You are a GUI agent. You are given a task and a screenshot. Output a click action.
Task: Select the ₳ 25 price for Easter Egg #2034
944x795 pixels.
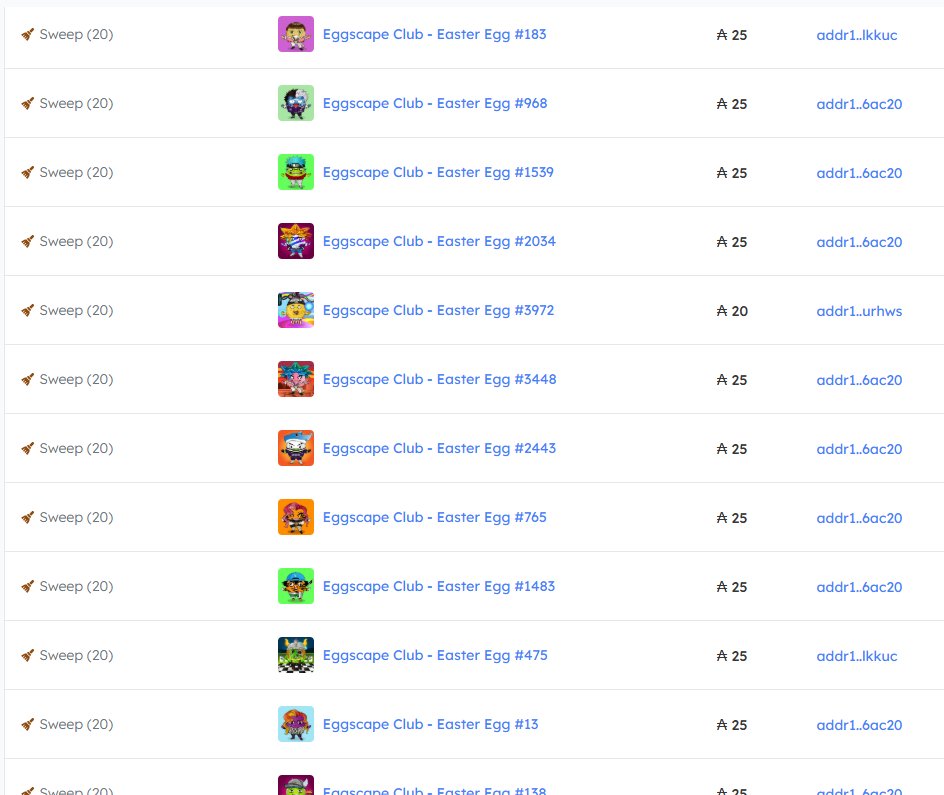pos(732,243)
